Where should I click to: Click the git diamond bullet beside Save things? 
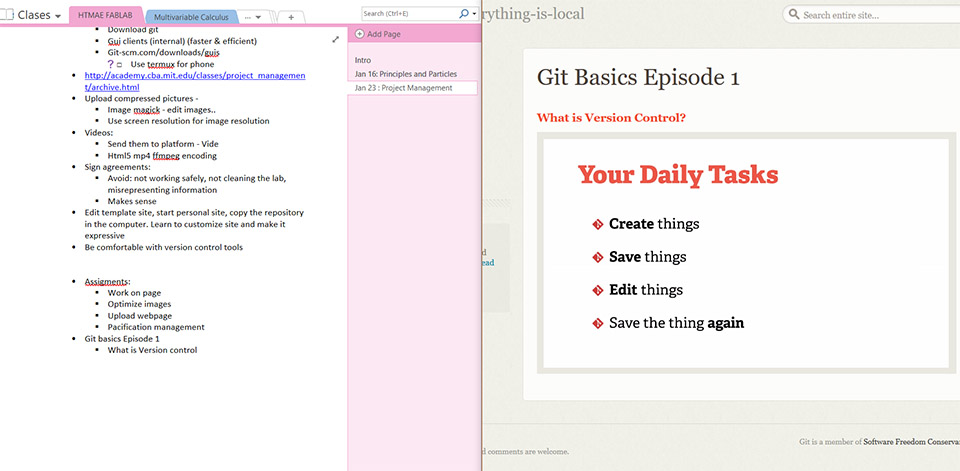(598, 258)
